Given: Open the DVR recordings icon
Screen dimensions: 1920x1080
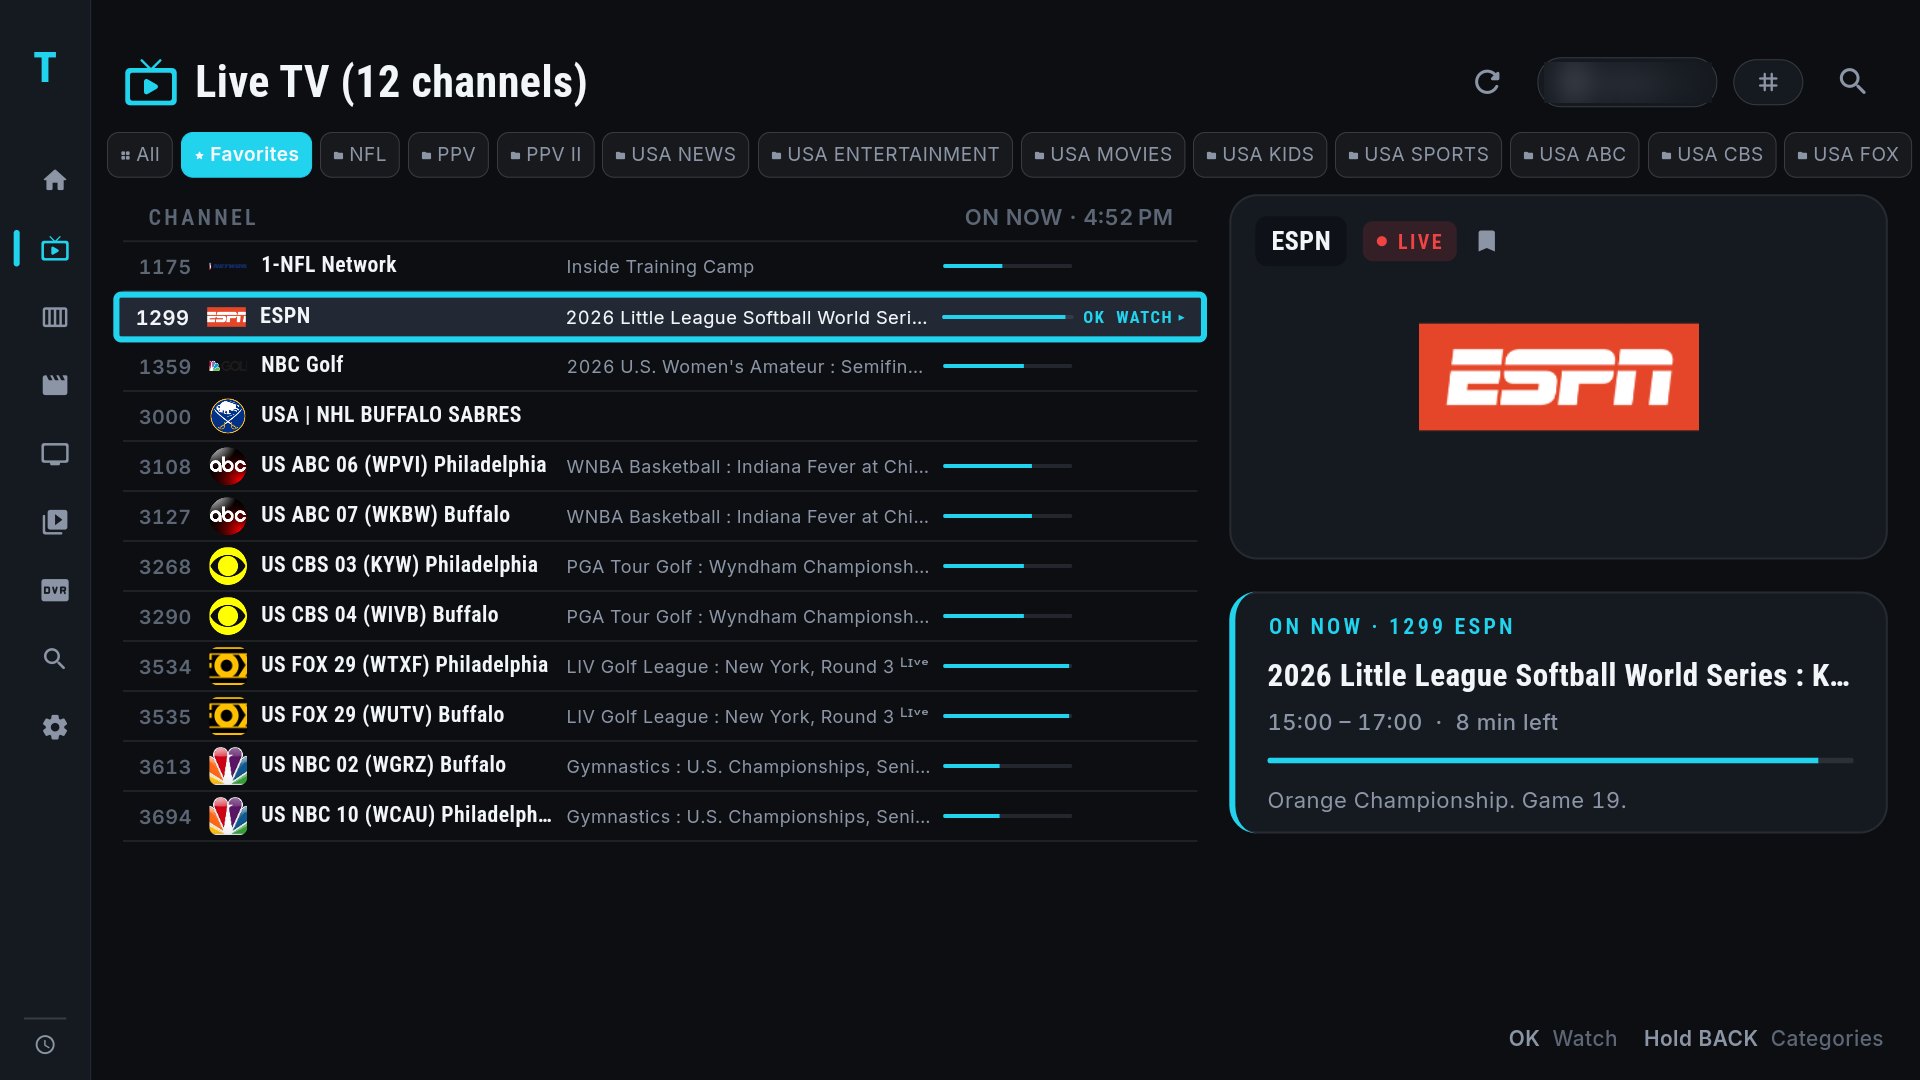Looking at the screenshot, I should click(x=55, y=590).
